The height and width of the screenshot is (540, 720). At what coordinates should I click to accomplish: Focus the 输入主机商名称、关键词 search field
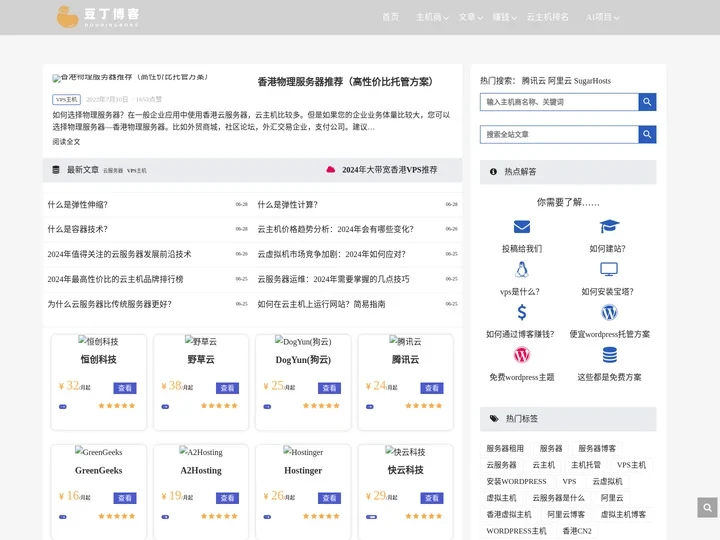coord(559,102)
